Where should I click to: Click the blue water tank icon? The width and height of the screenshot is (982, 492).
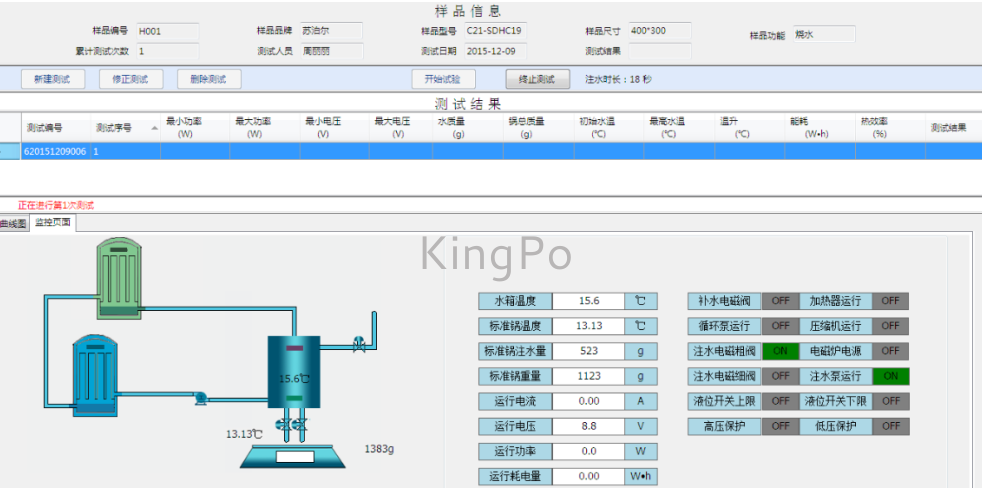95,375
